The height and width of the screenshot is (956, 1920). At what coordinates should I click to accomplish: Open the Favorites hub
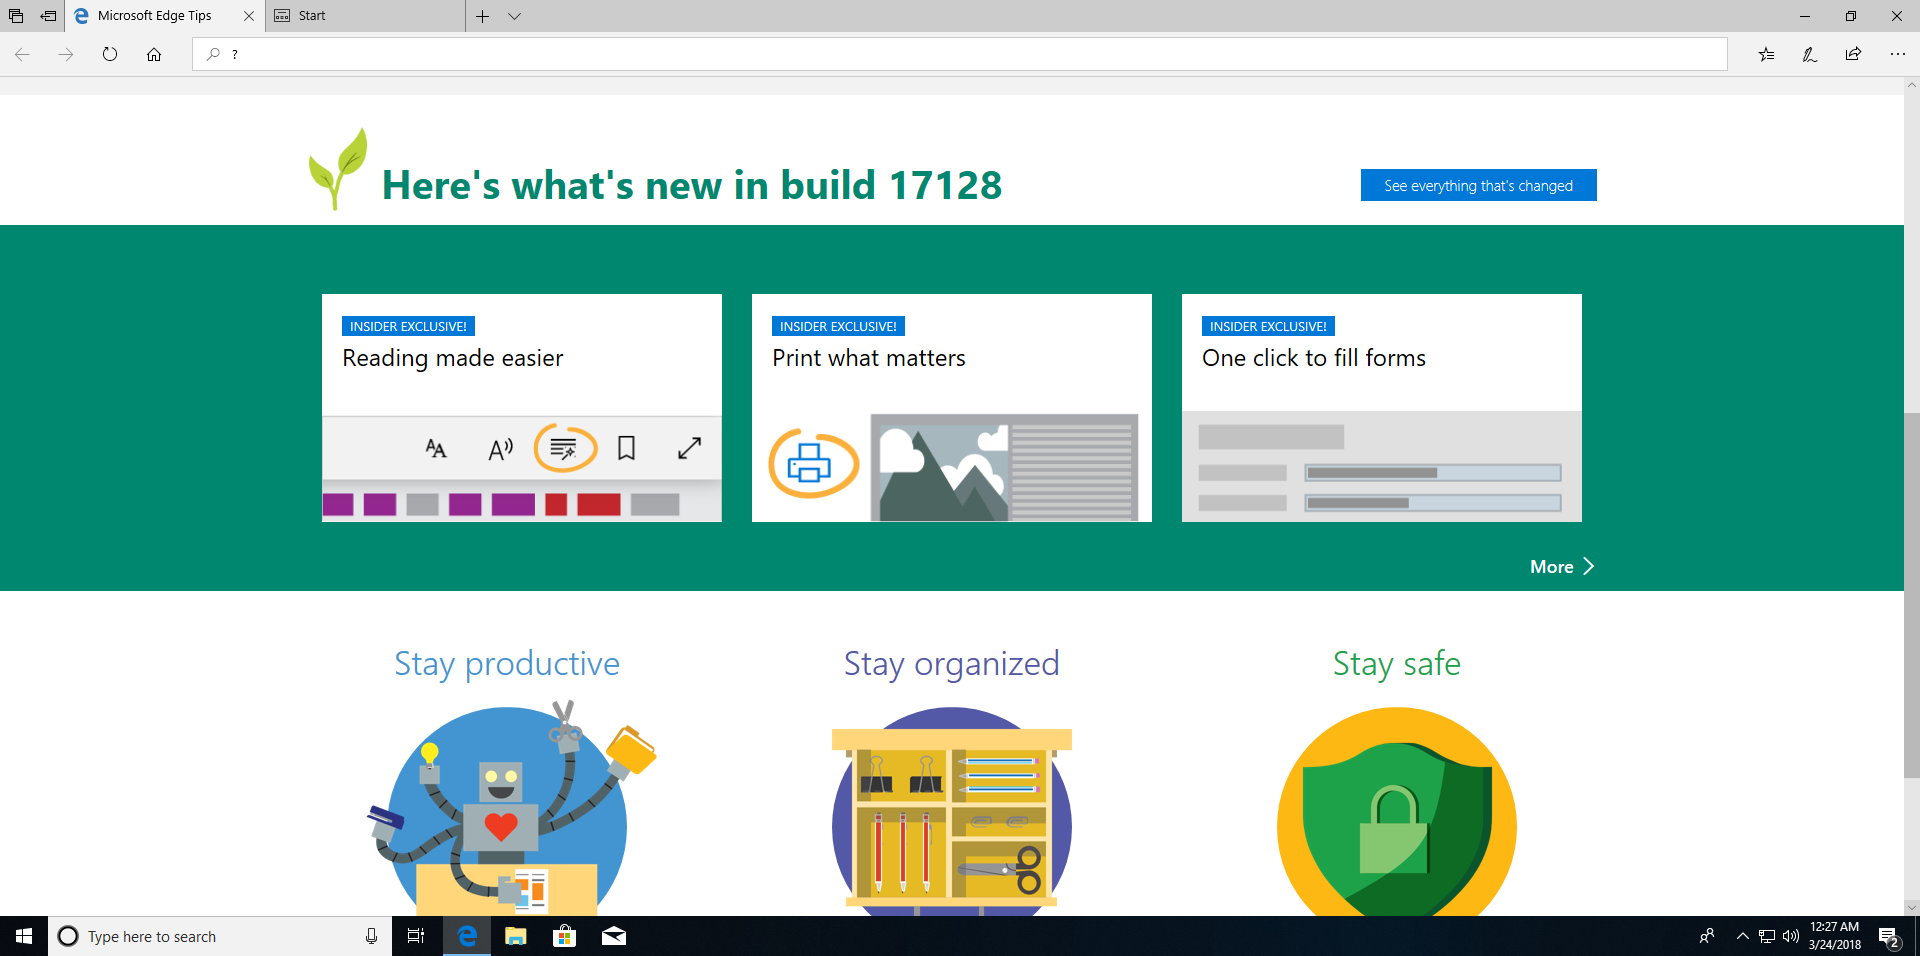point(1766,54)
